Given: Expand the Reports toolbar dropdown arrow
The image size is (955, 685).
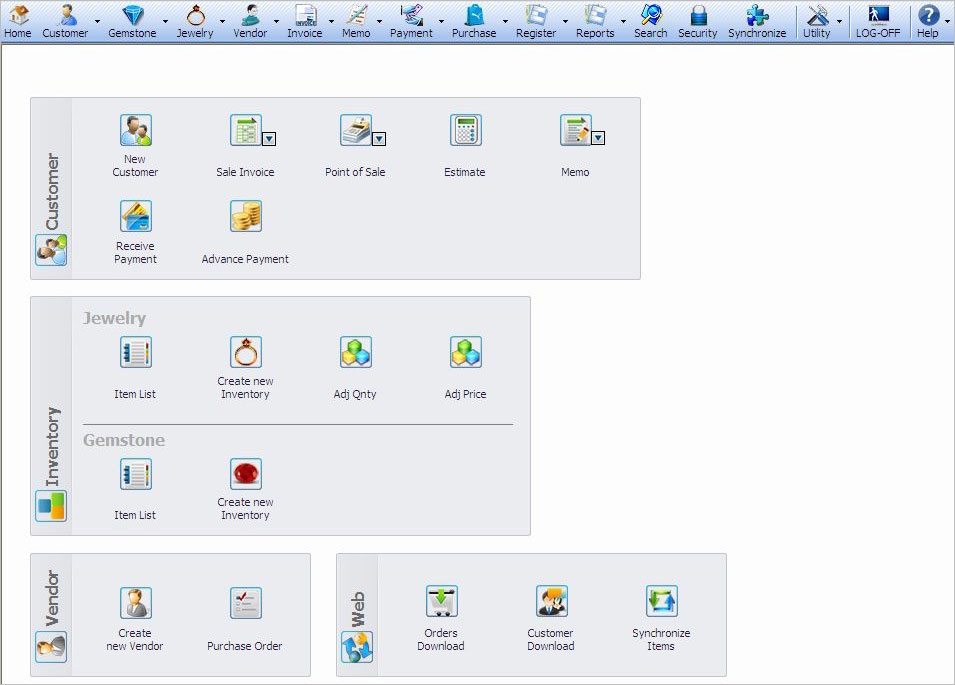Looking at the screenshot, I should coord(623,21).
